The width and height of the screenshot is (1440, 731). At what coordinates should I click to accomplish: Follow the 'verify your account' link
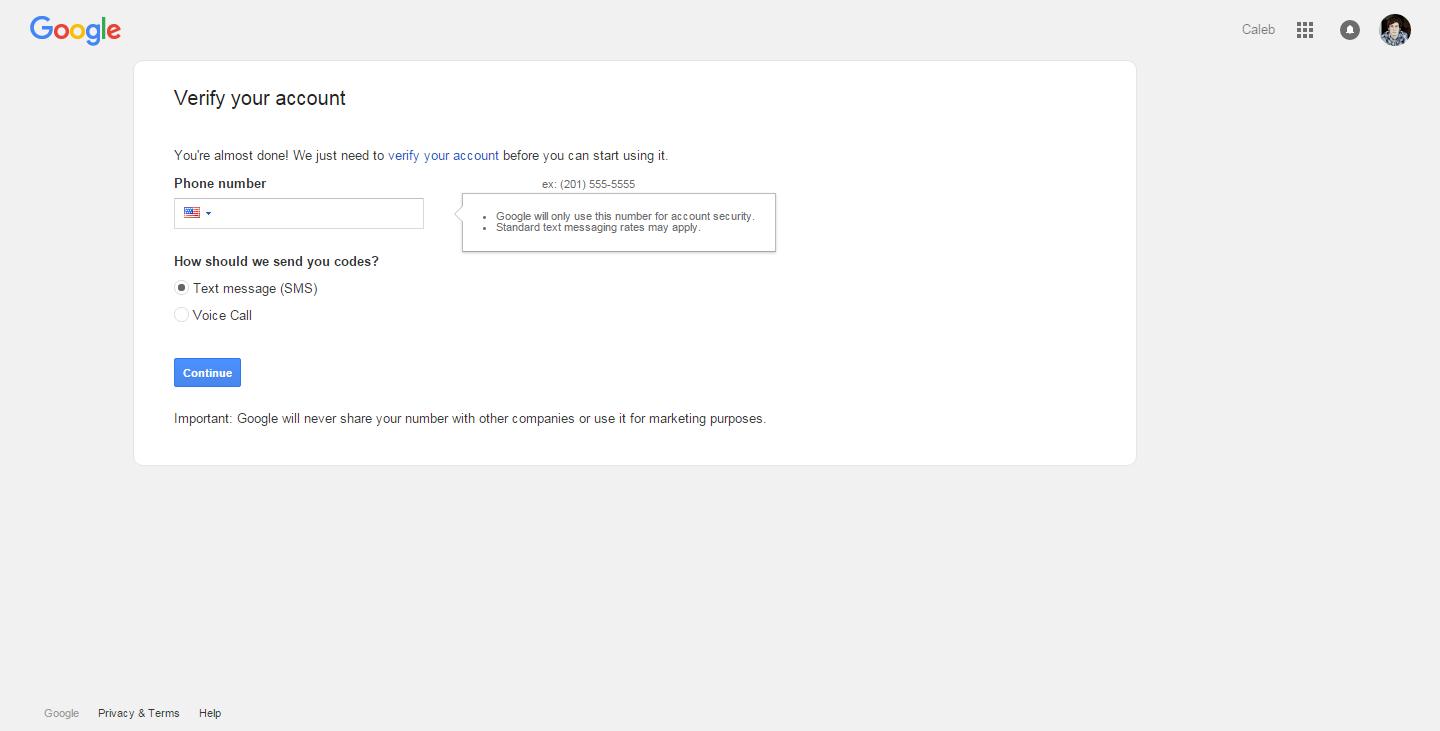443,156
